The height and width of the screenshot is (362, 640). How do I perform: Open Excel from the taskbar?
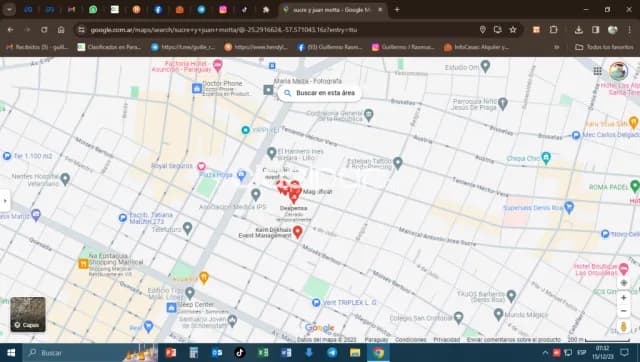263,353
